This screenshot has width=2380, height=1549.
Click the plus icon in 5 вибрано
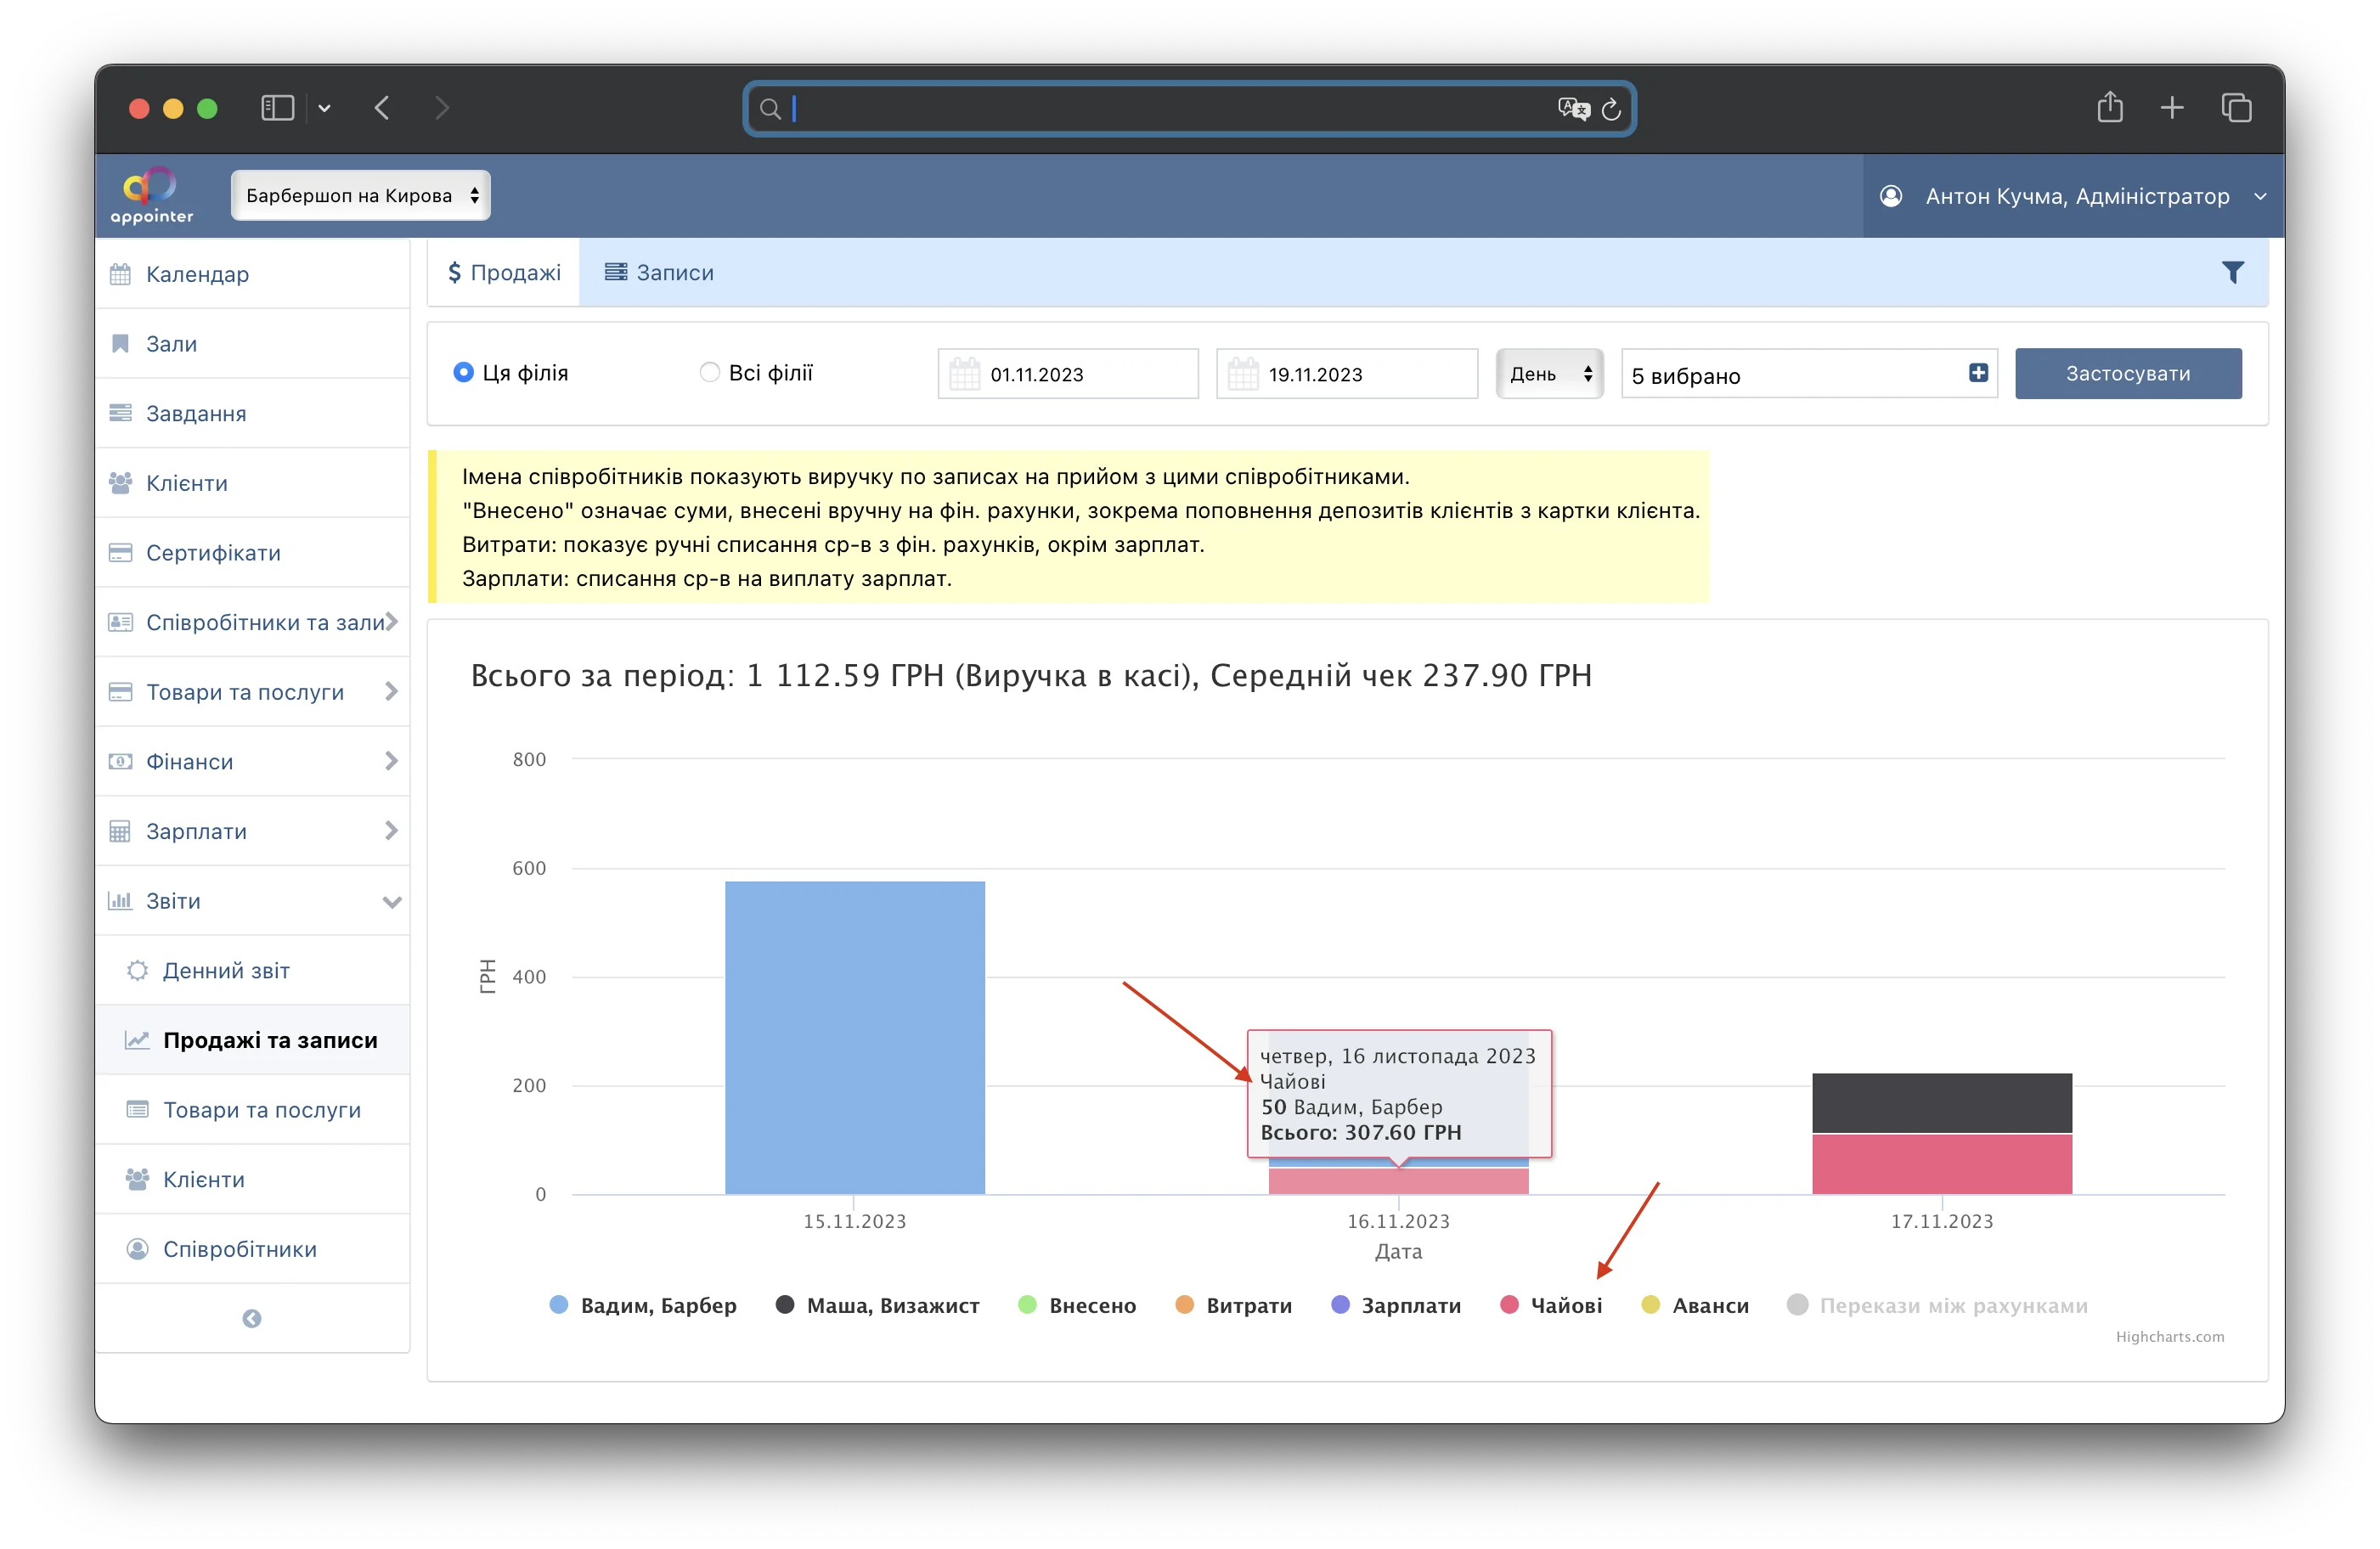(x=1978, y=373)
